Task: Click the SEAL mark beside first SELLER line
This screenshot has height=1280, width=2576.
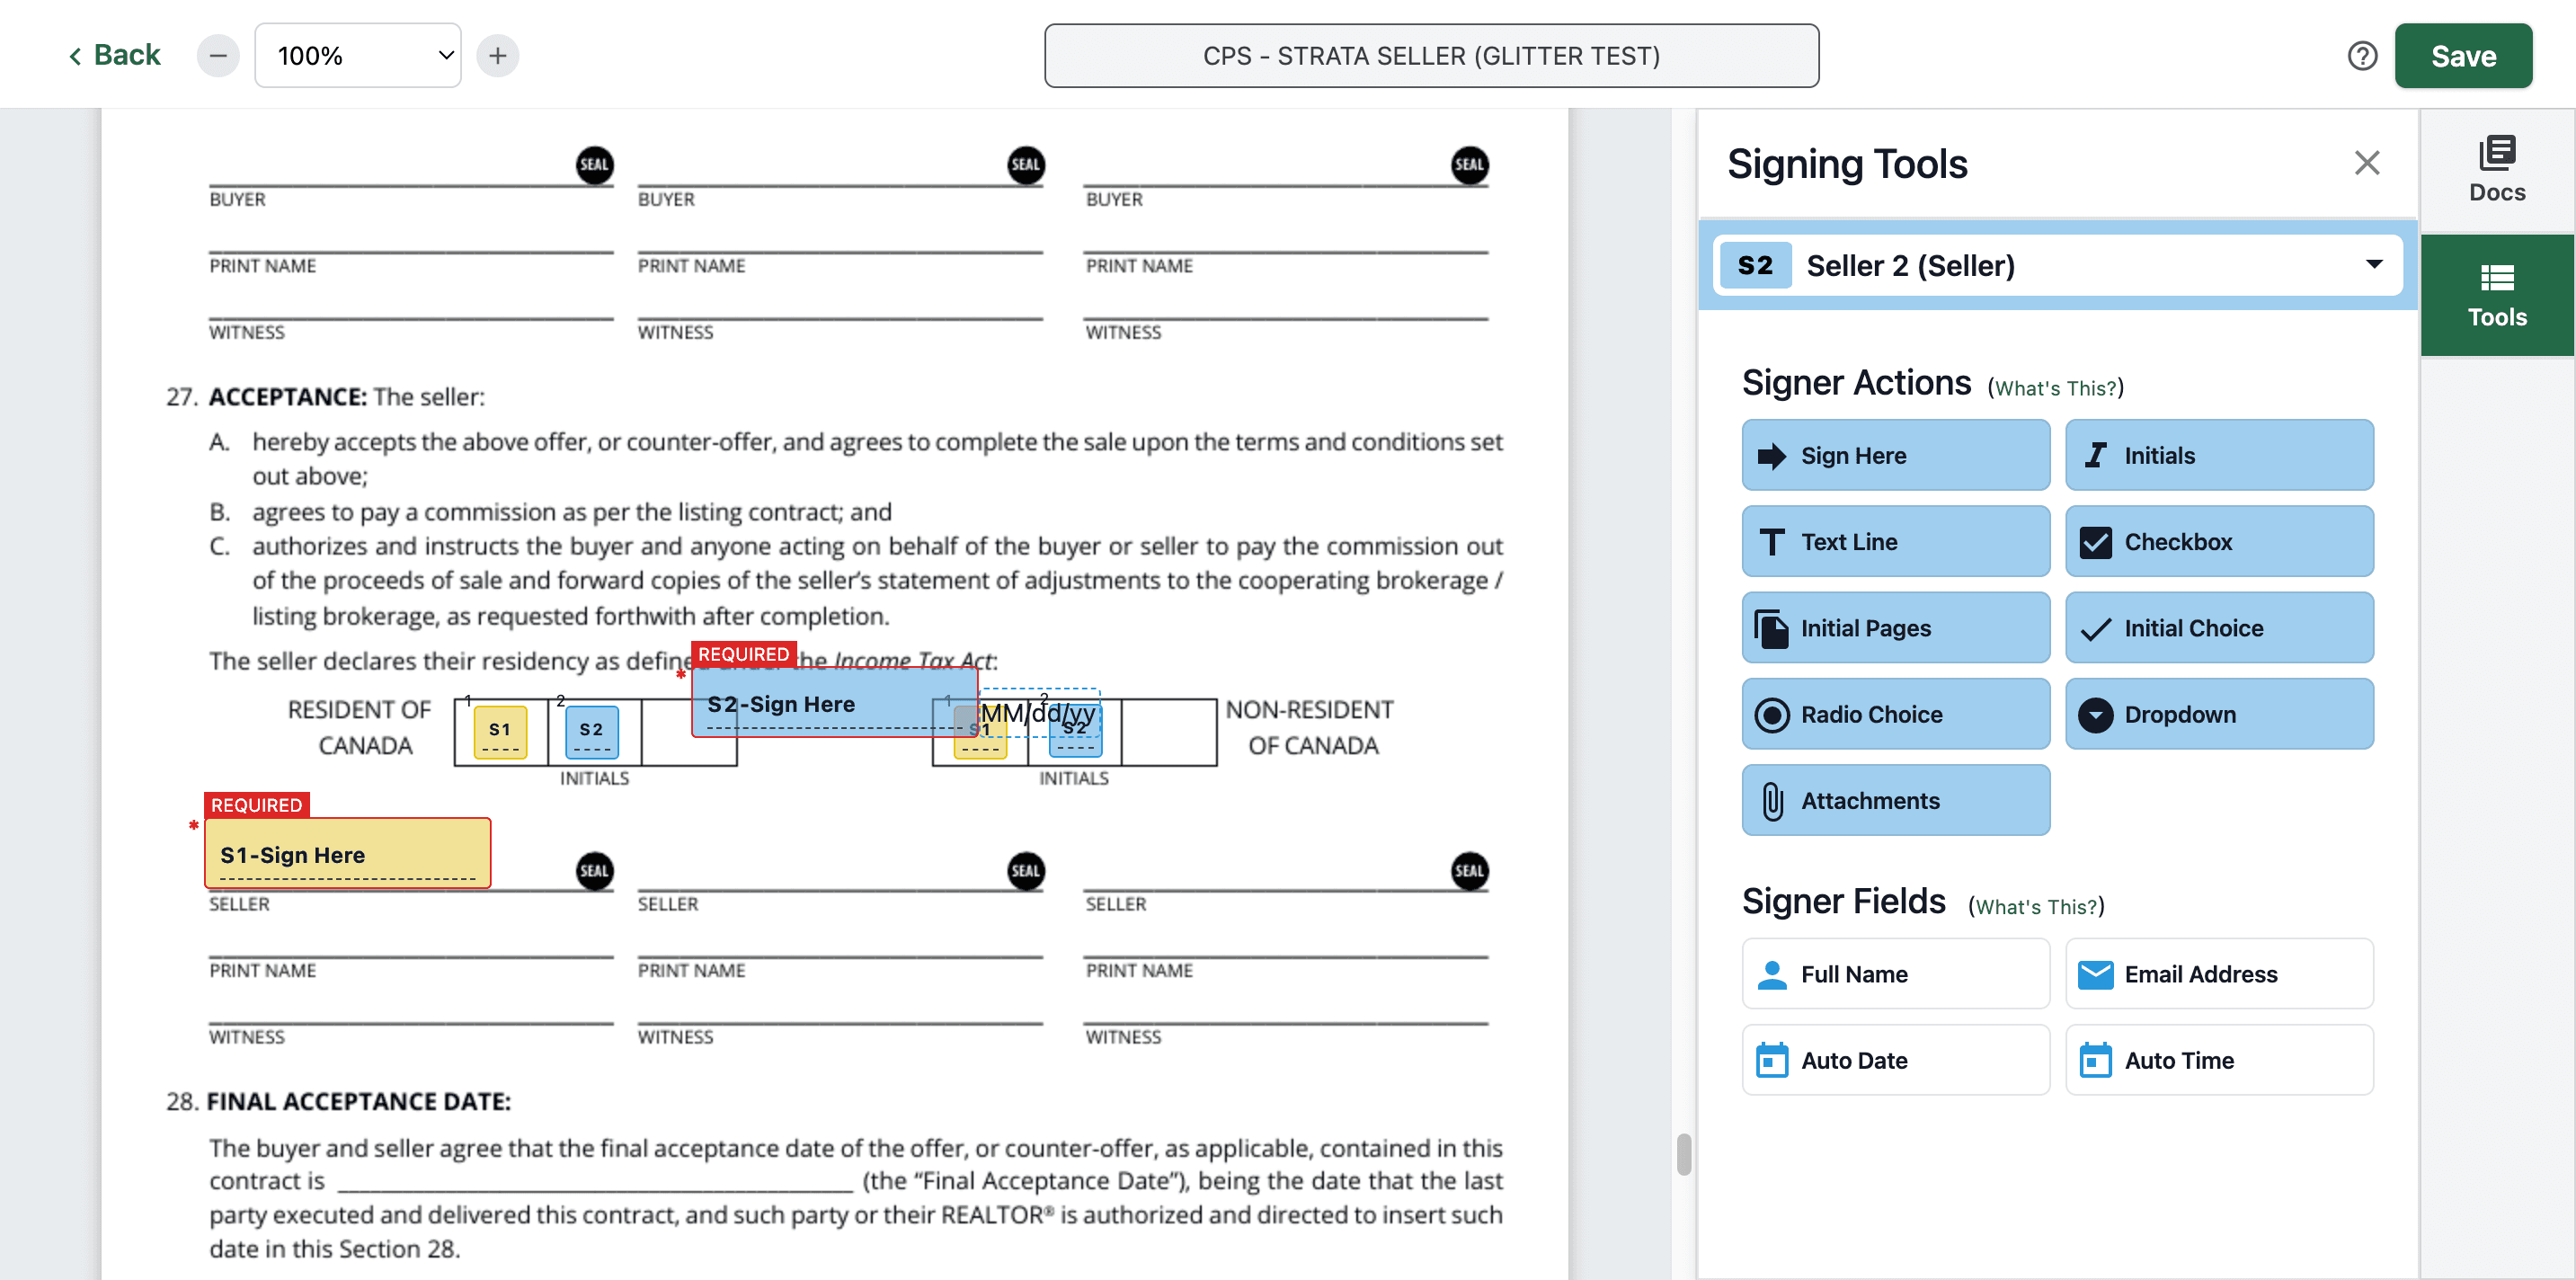Action: 594,870
